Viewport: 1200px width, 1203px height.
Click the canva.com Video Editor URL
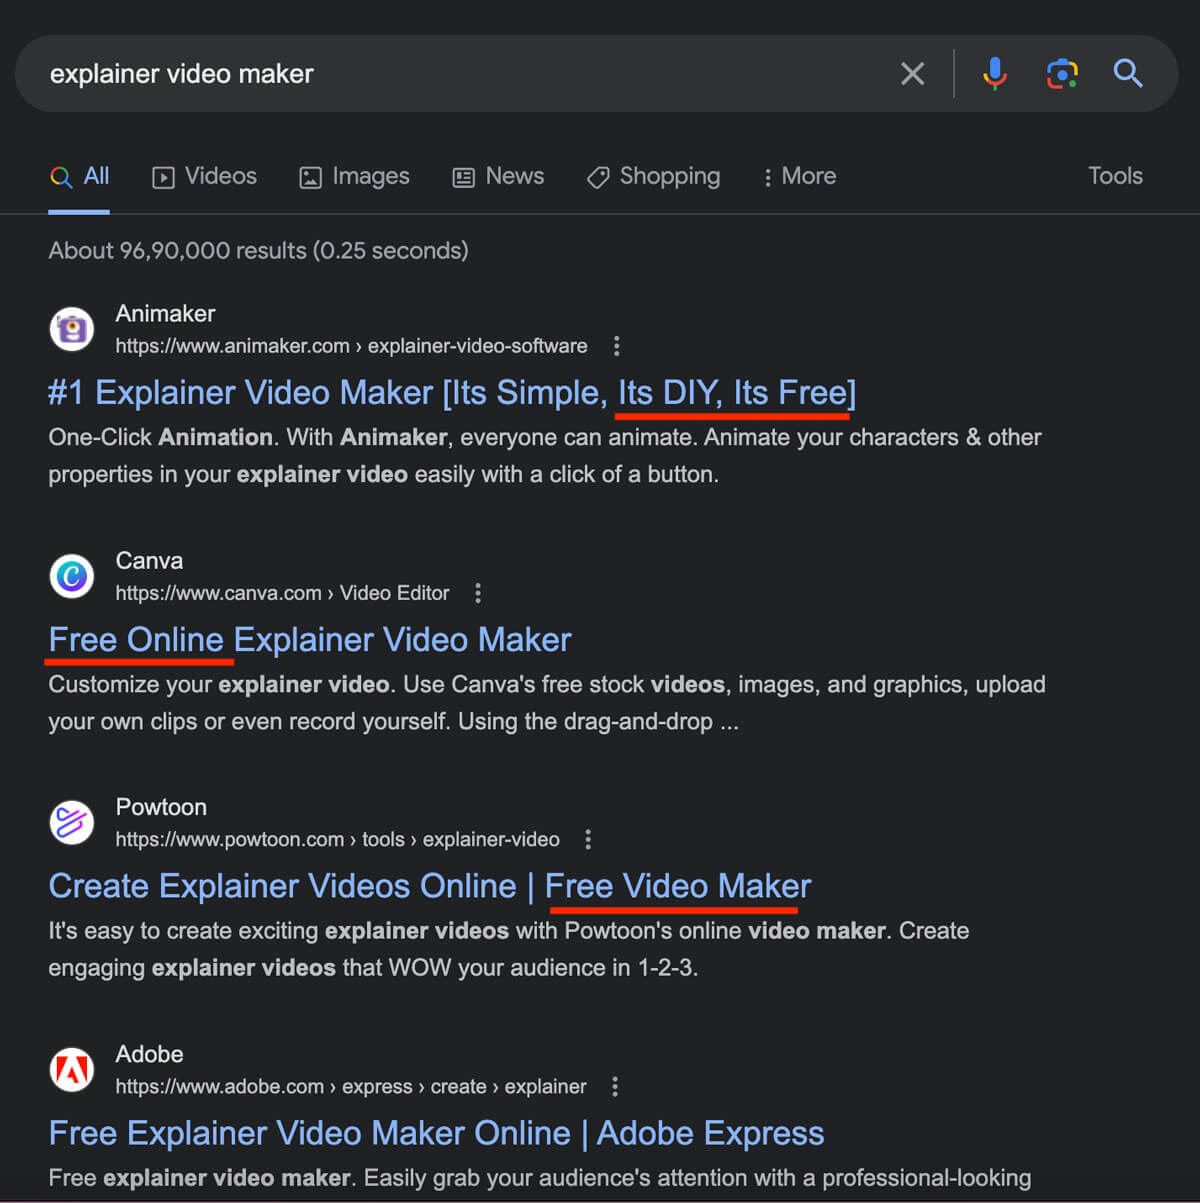click(x=282, y=593)
